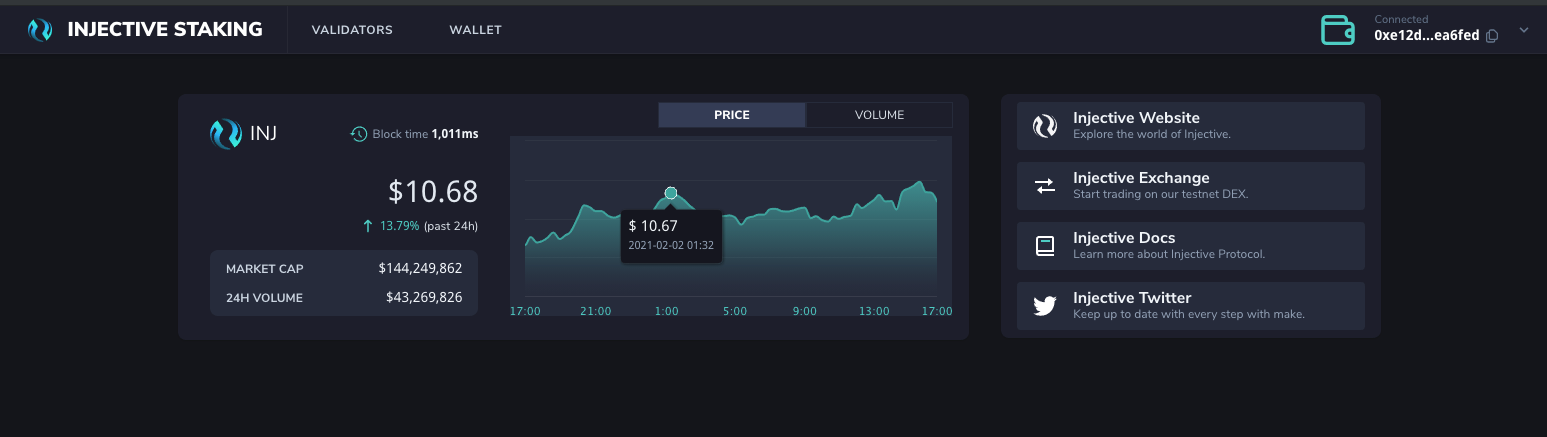The image size is (1547, 437).
Task: Click the Block time 1,011ms text
Action: (x=425, y=134)
